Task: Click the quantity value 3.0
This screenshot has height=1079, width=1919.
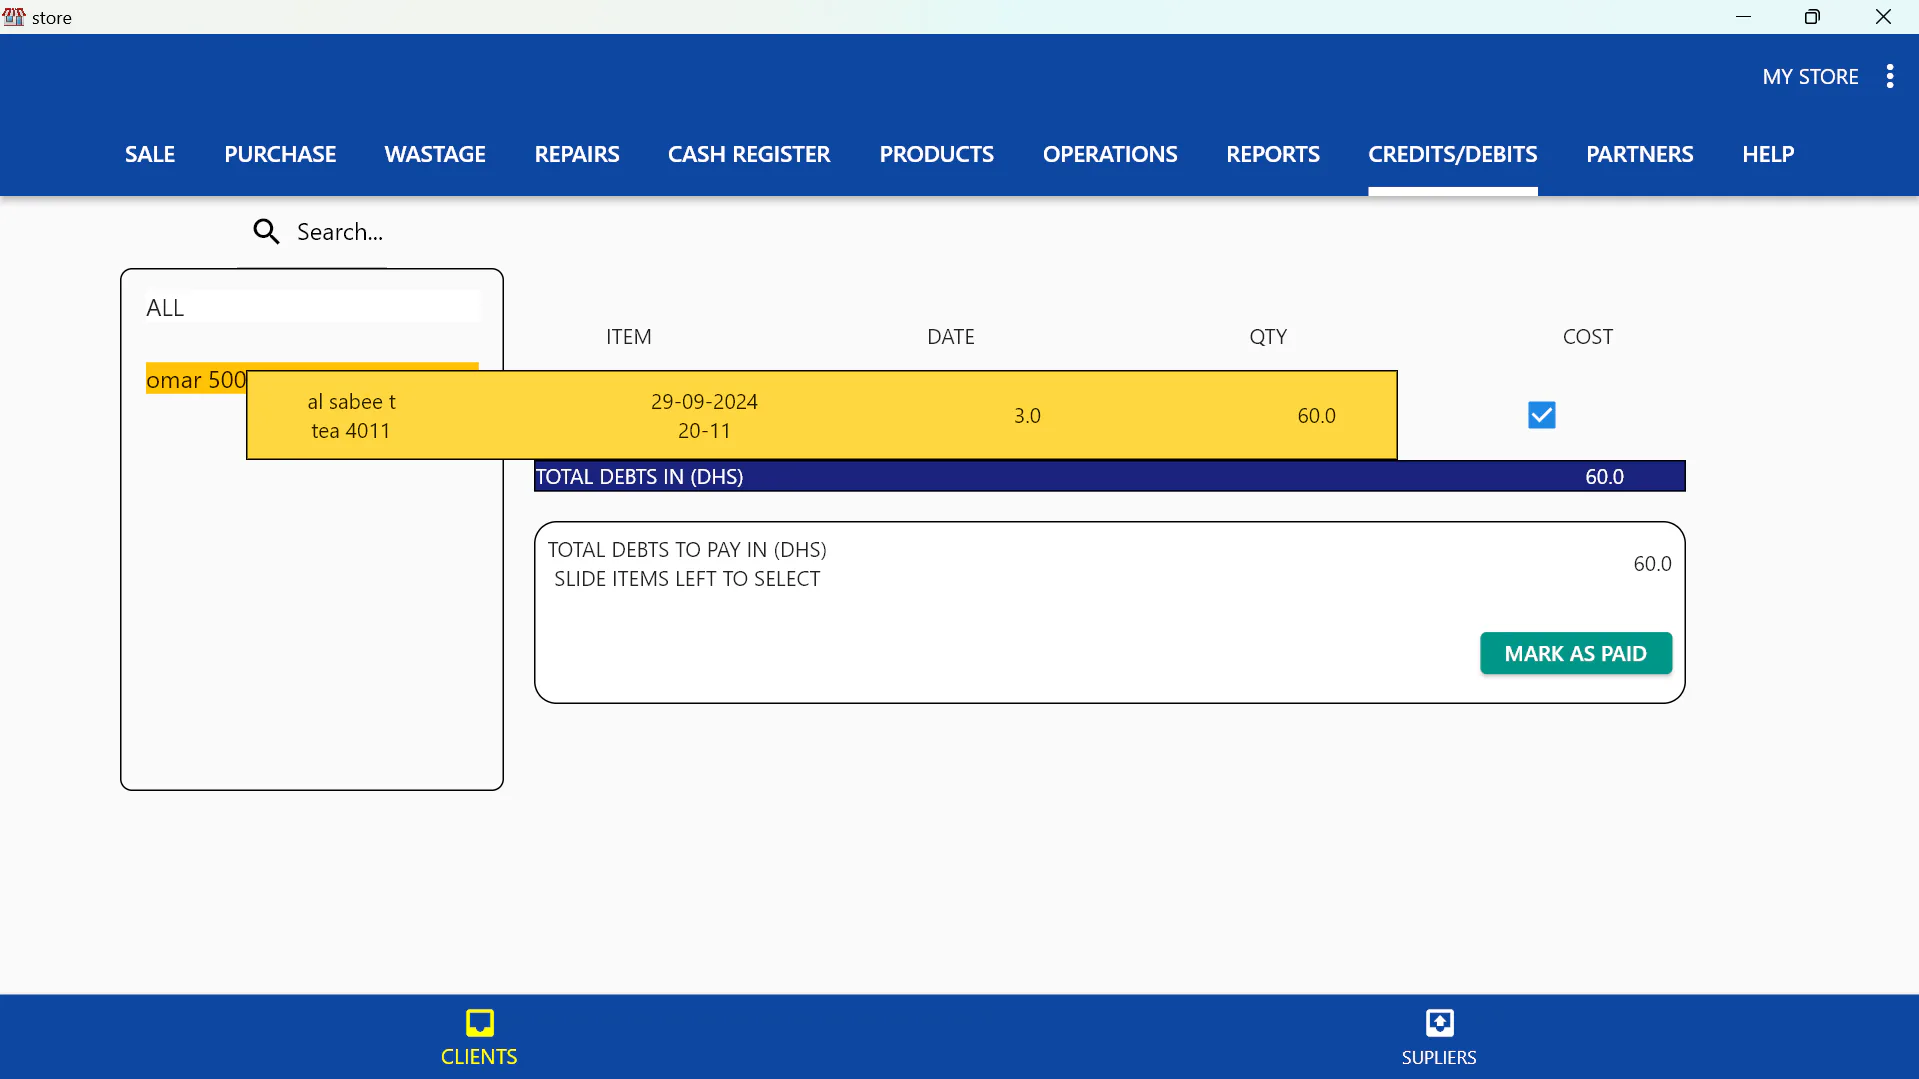Action: coord(1027,416)
